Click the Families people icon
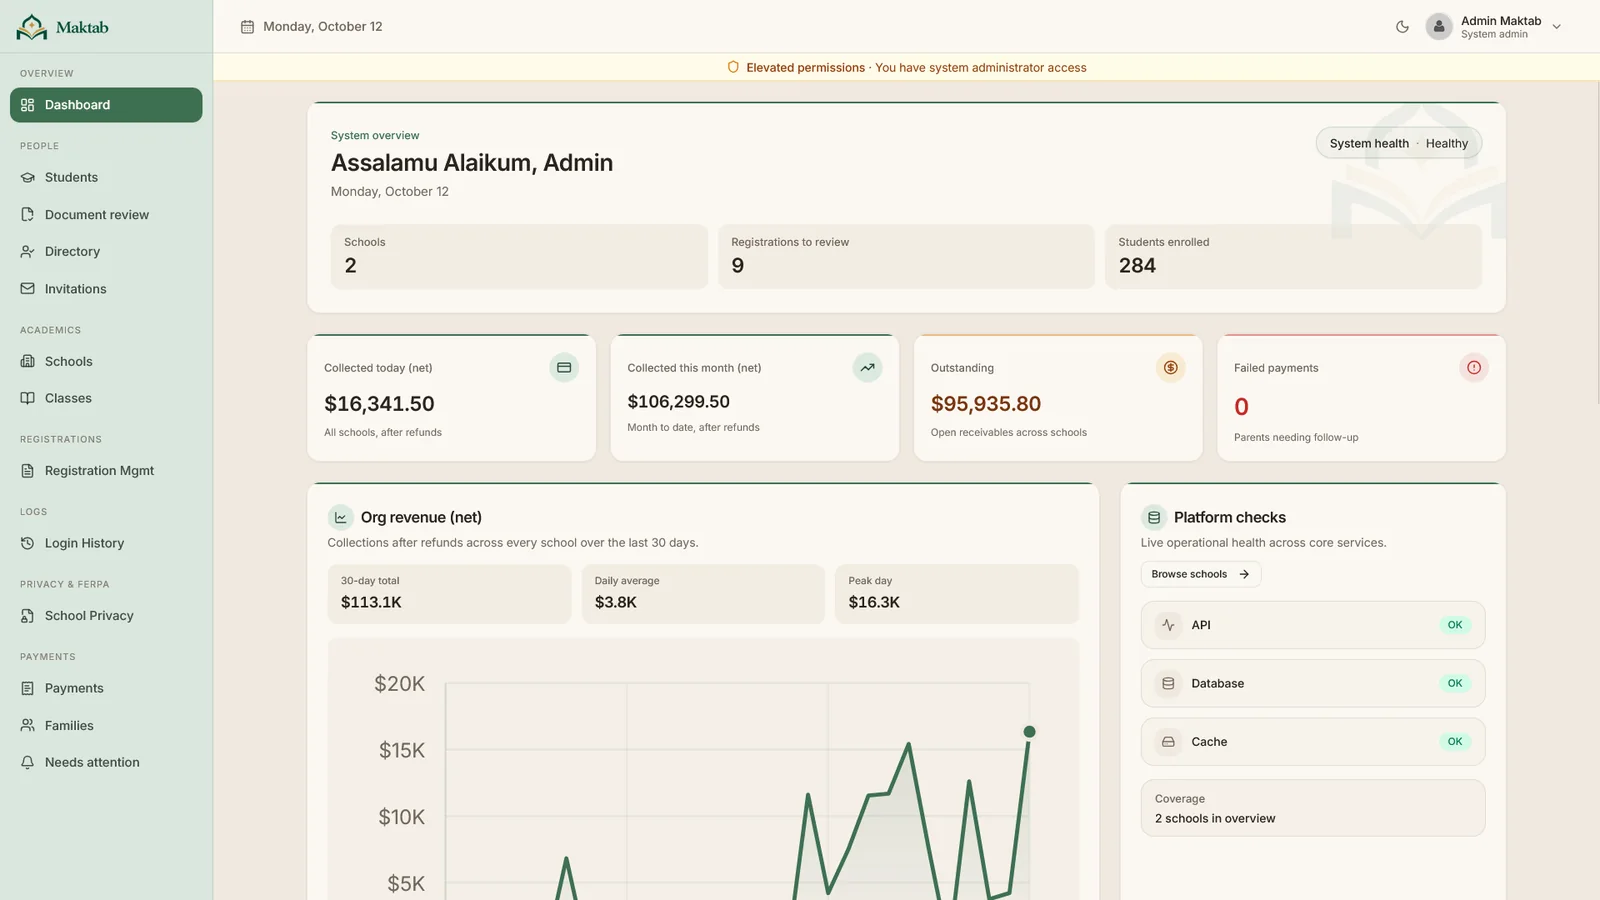This screenshot has height=900, width=1600. point(28,725)
